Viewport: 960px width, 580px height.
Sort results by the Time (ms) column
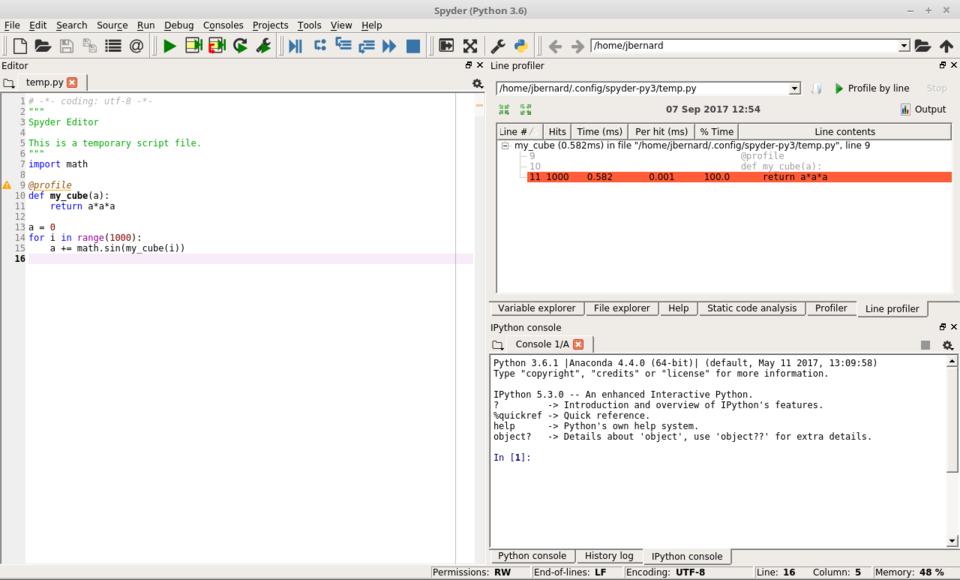click(599, 132)
